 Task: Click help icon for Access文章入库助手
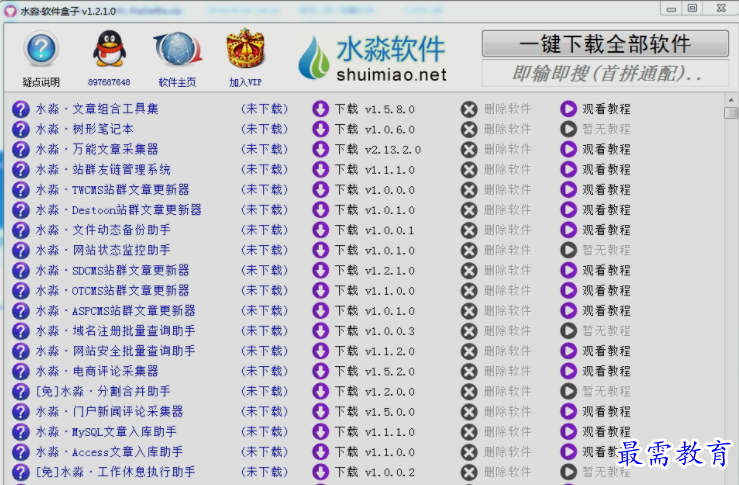point(21,452)
